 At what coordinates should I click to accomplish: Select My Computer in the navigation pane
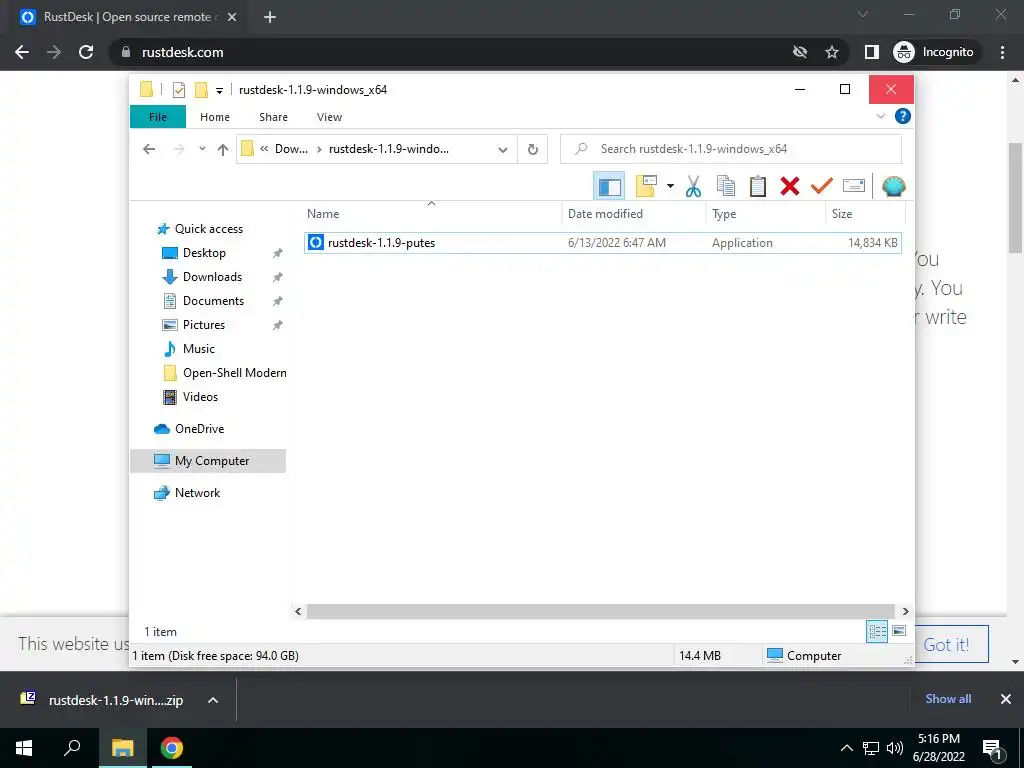point(208,461)
